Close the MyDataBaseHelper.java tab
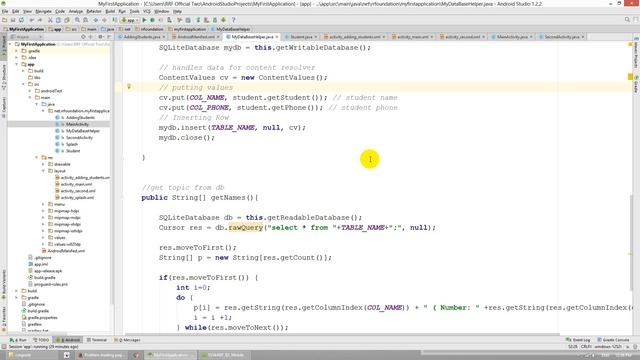Screen dimensions: 640x360 (277, 37)
